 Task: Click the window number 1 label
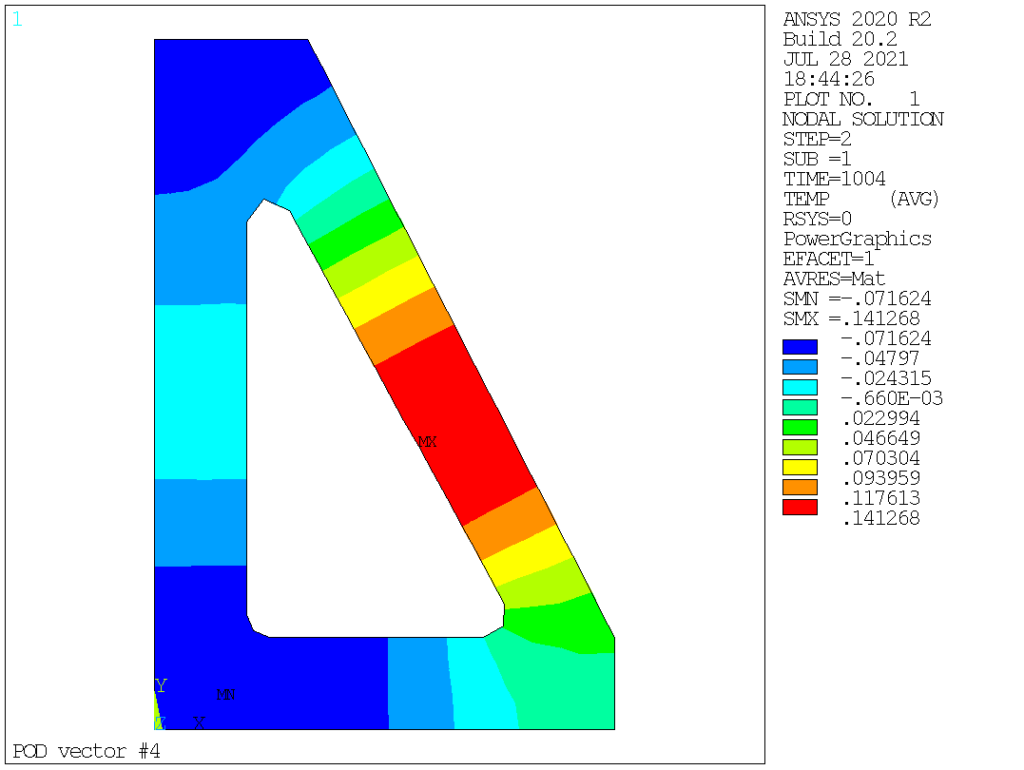[x=17, y=20]
